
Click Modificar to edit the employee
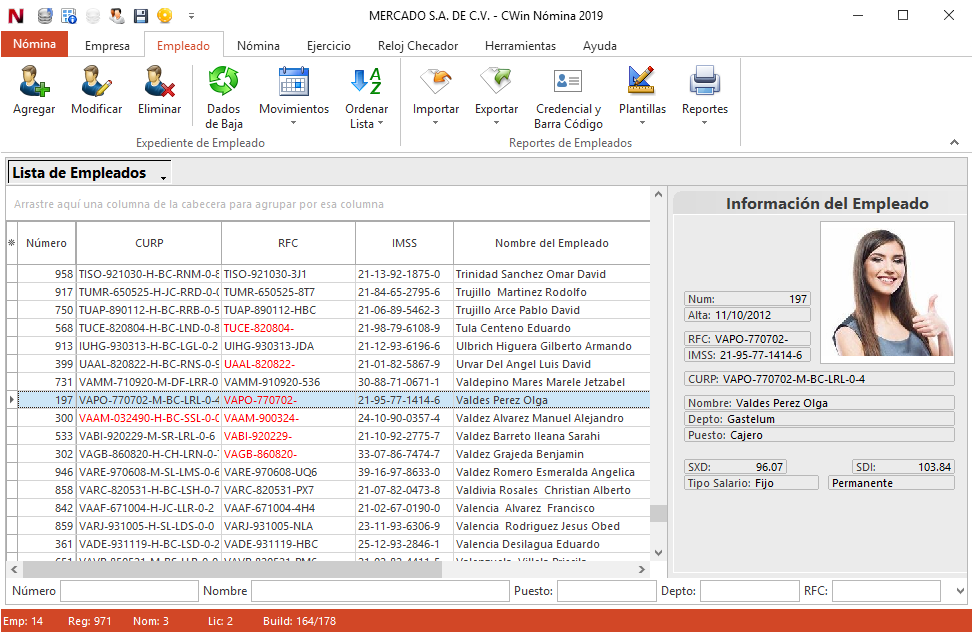pyautogui.click(x=97, y=91)
